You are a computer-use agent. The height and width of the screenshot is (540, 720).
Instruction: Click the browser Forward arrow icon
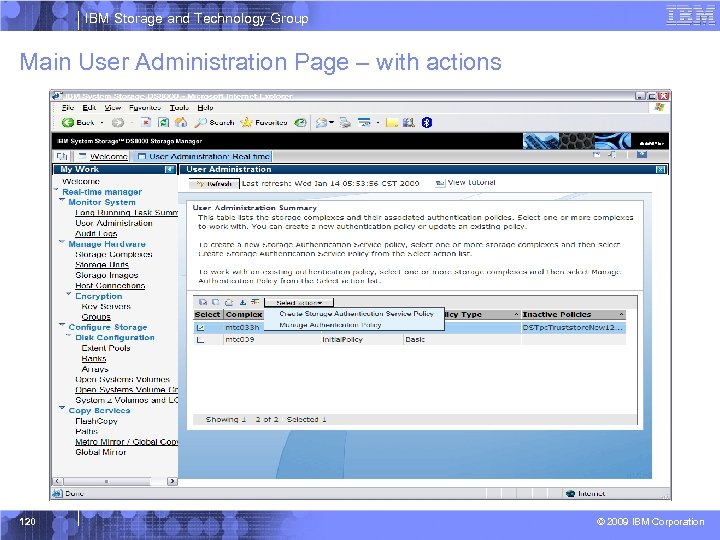(x=118, y=122)
